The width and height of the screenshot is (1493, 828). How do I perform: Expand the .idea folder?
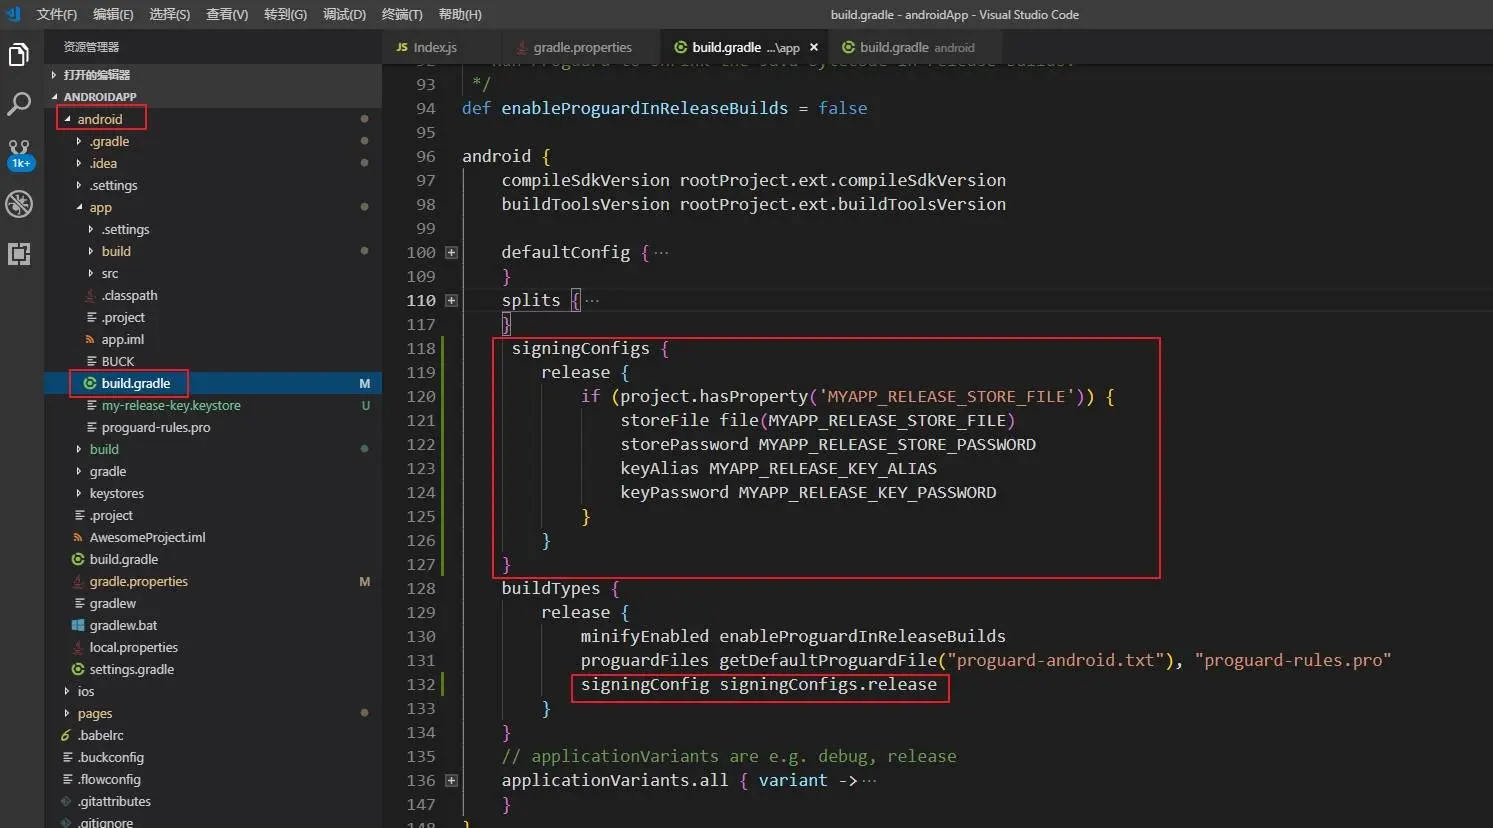[x=79, y=163]
